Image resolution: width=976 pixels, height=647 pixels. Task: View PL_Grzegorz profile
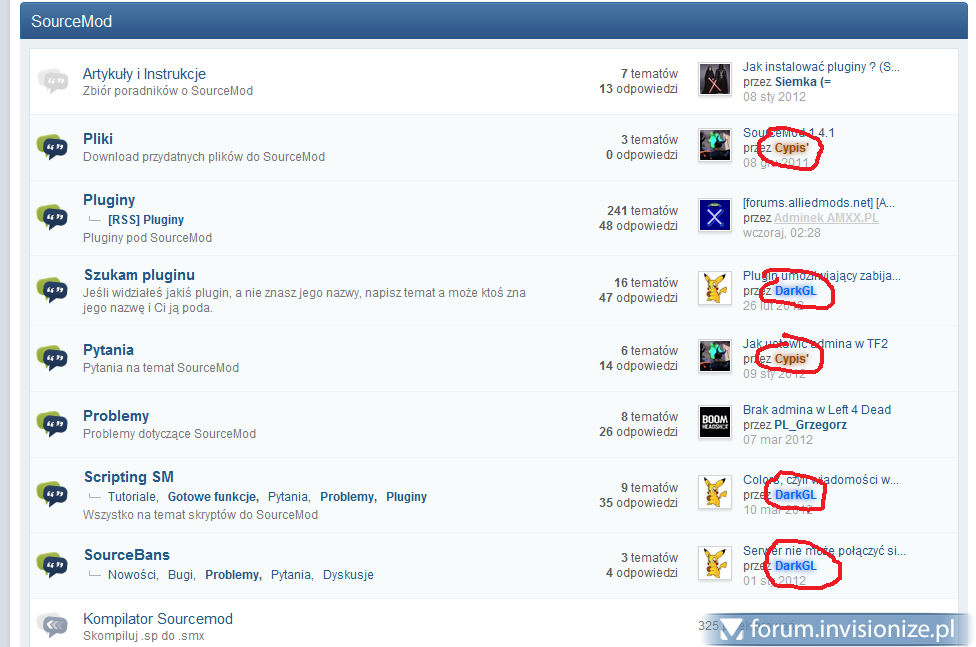pyautogui.click(x=811, y=425)
